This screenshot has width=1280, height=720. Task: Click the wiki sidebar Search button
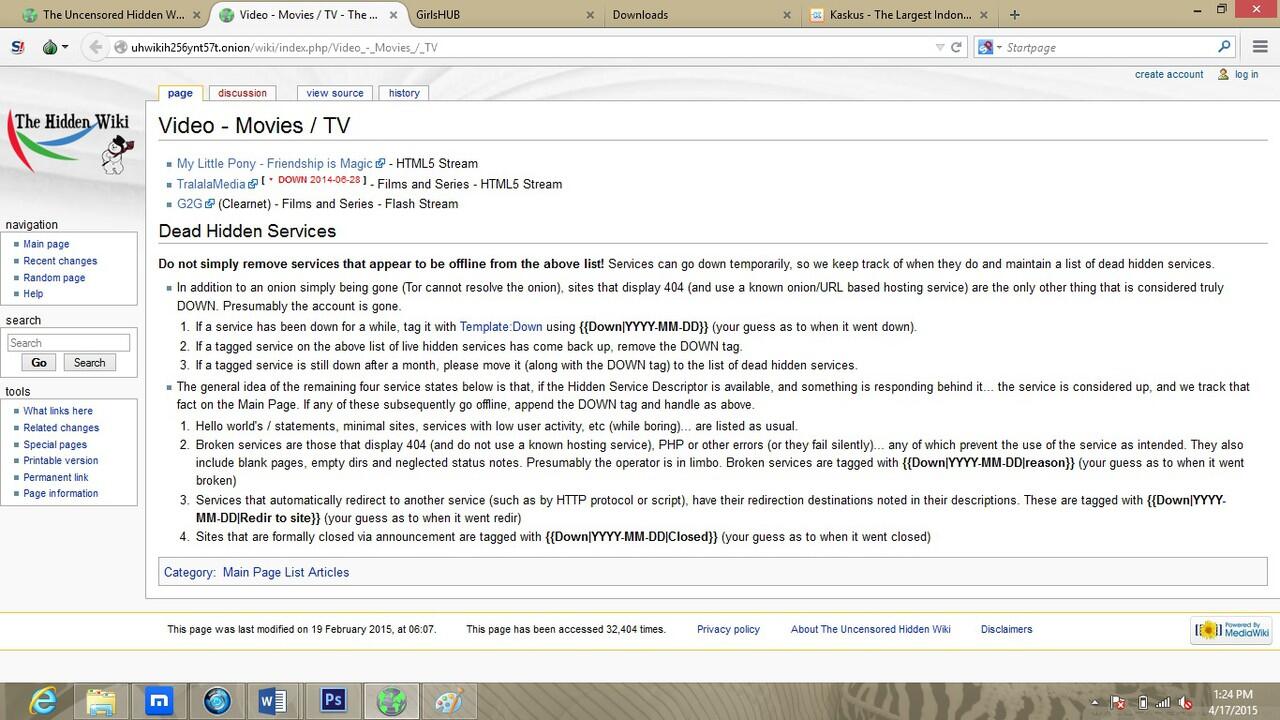point(89,363)
